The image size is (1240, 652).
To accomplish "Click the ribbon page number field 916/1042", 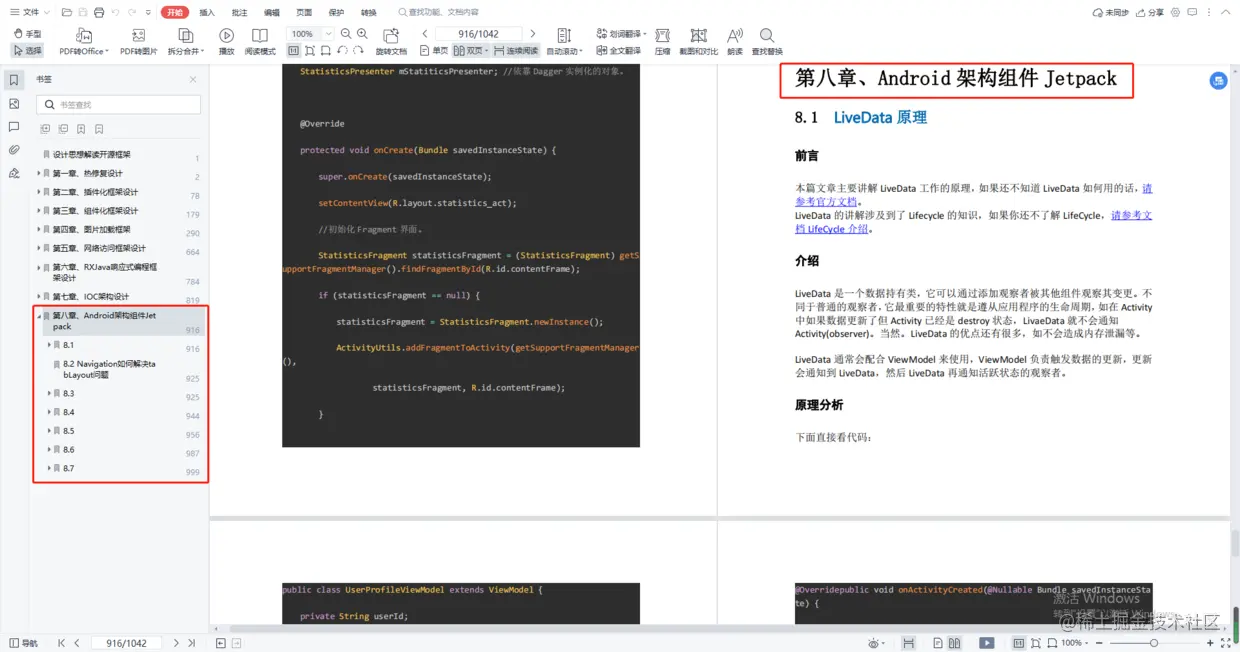I will pyautogui.click(x=478, y=34).
